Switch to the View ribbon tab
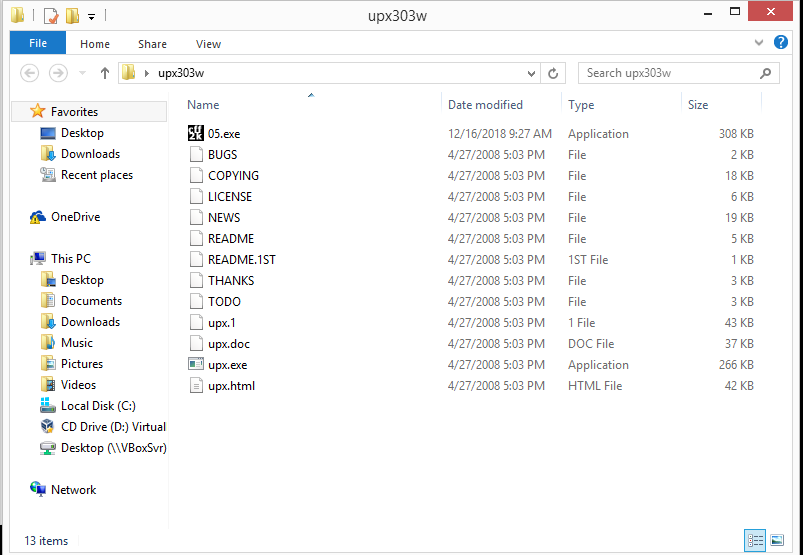The width and height of the screenshot is (803, 555). click(208, 44)
